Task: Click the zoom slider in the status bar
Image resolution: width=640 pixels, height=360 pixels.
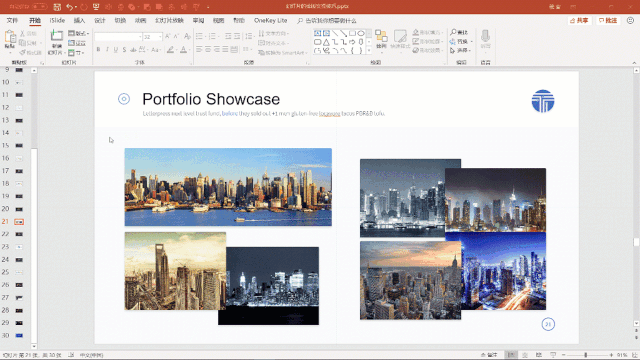Action: pos(587,355)
